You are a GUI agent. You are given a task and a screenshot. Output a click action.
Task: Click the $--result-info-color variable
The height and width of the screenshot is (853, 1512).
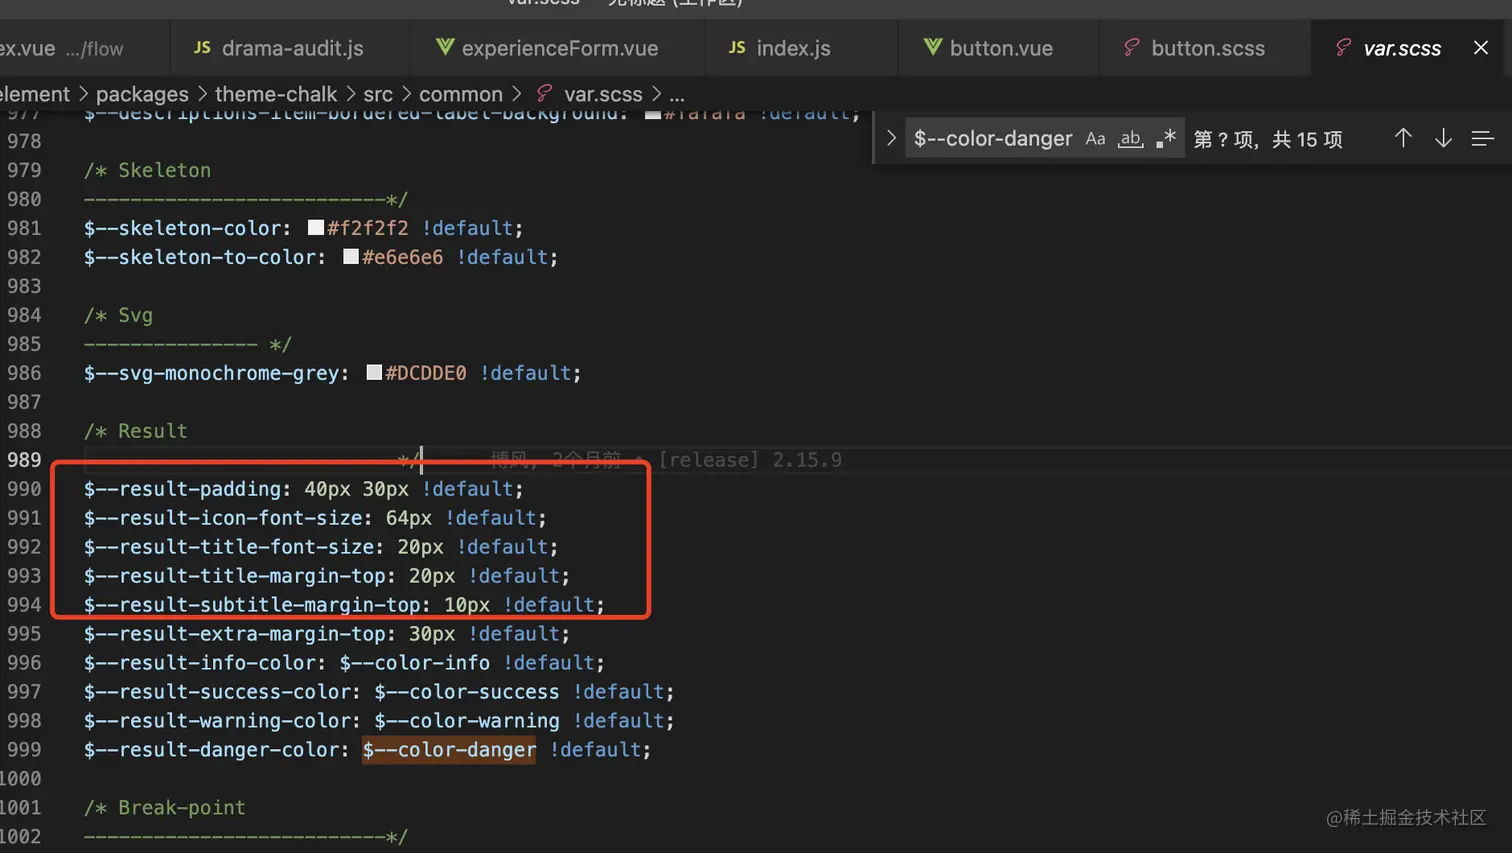click(x=199, y=663)
